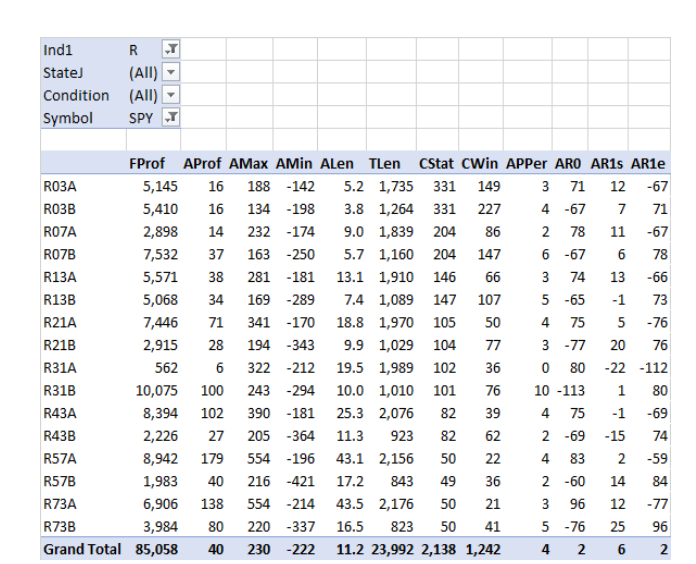
Task: Select the R21A row label
Action: pos(59,323)
